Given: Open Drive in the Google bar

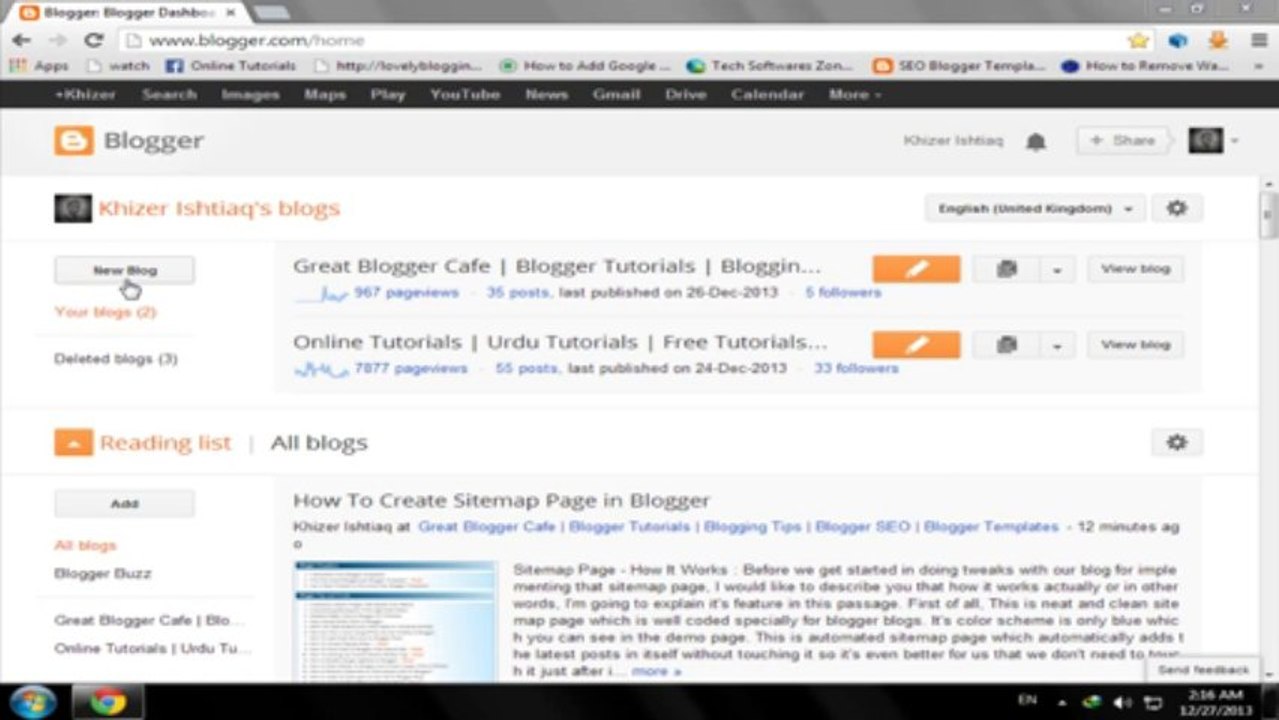Looking at the screenshot, I should 685,94.
